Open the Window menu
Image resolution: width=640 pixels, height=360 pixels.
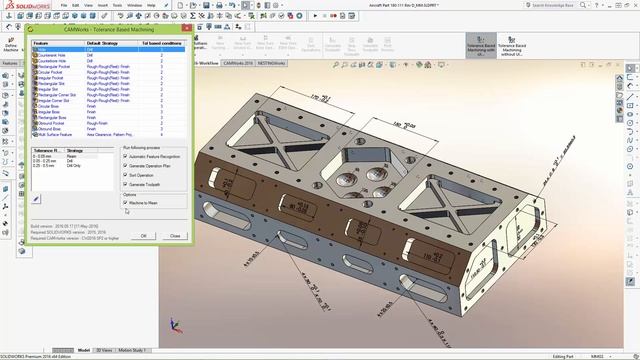pyautogui.click(x=134, y=5)
